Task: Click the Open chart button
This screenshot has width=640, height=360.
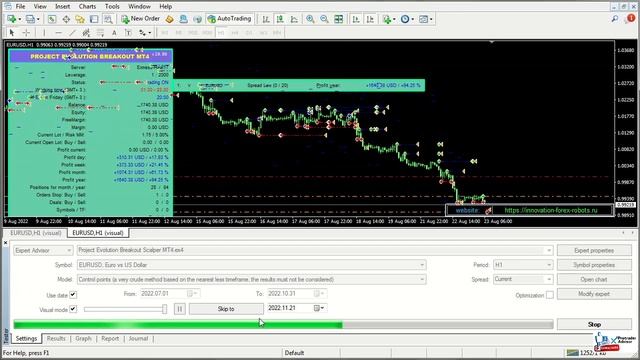Action: pyautogui.click(x=594, y=280)
